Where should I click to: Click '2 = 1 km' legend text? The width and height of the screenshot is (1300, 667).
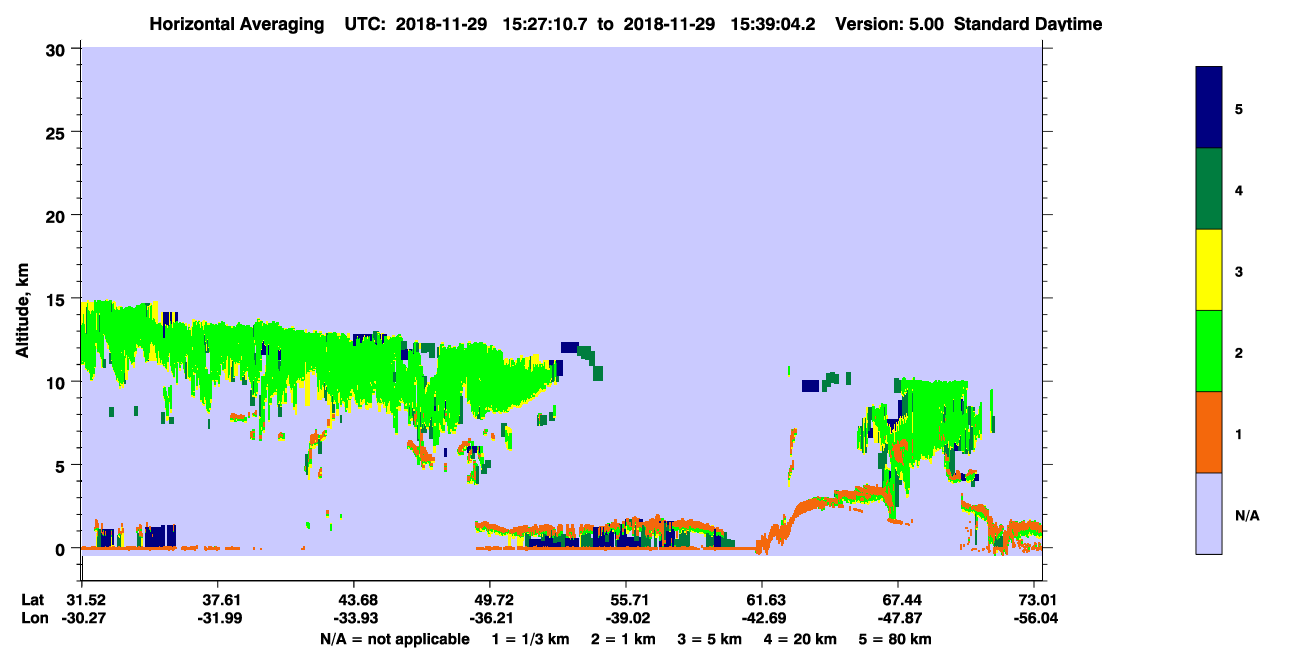click(x=623, y=639)
